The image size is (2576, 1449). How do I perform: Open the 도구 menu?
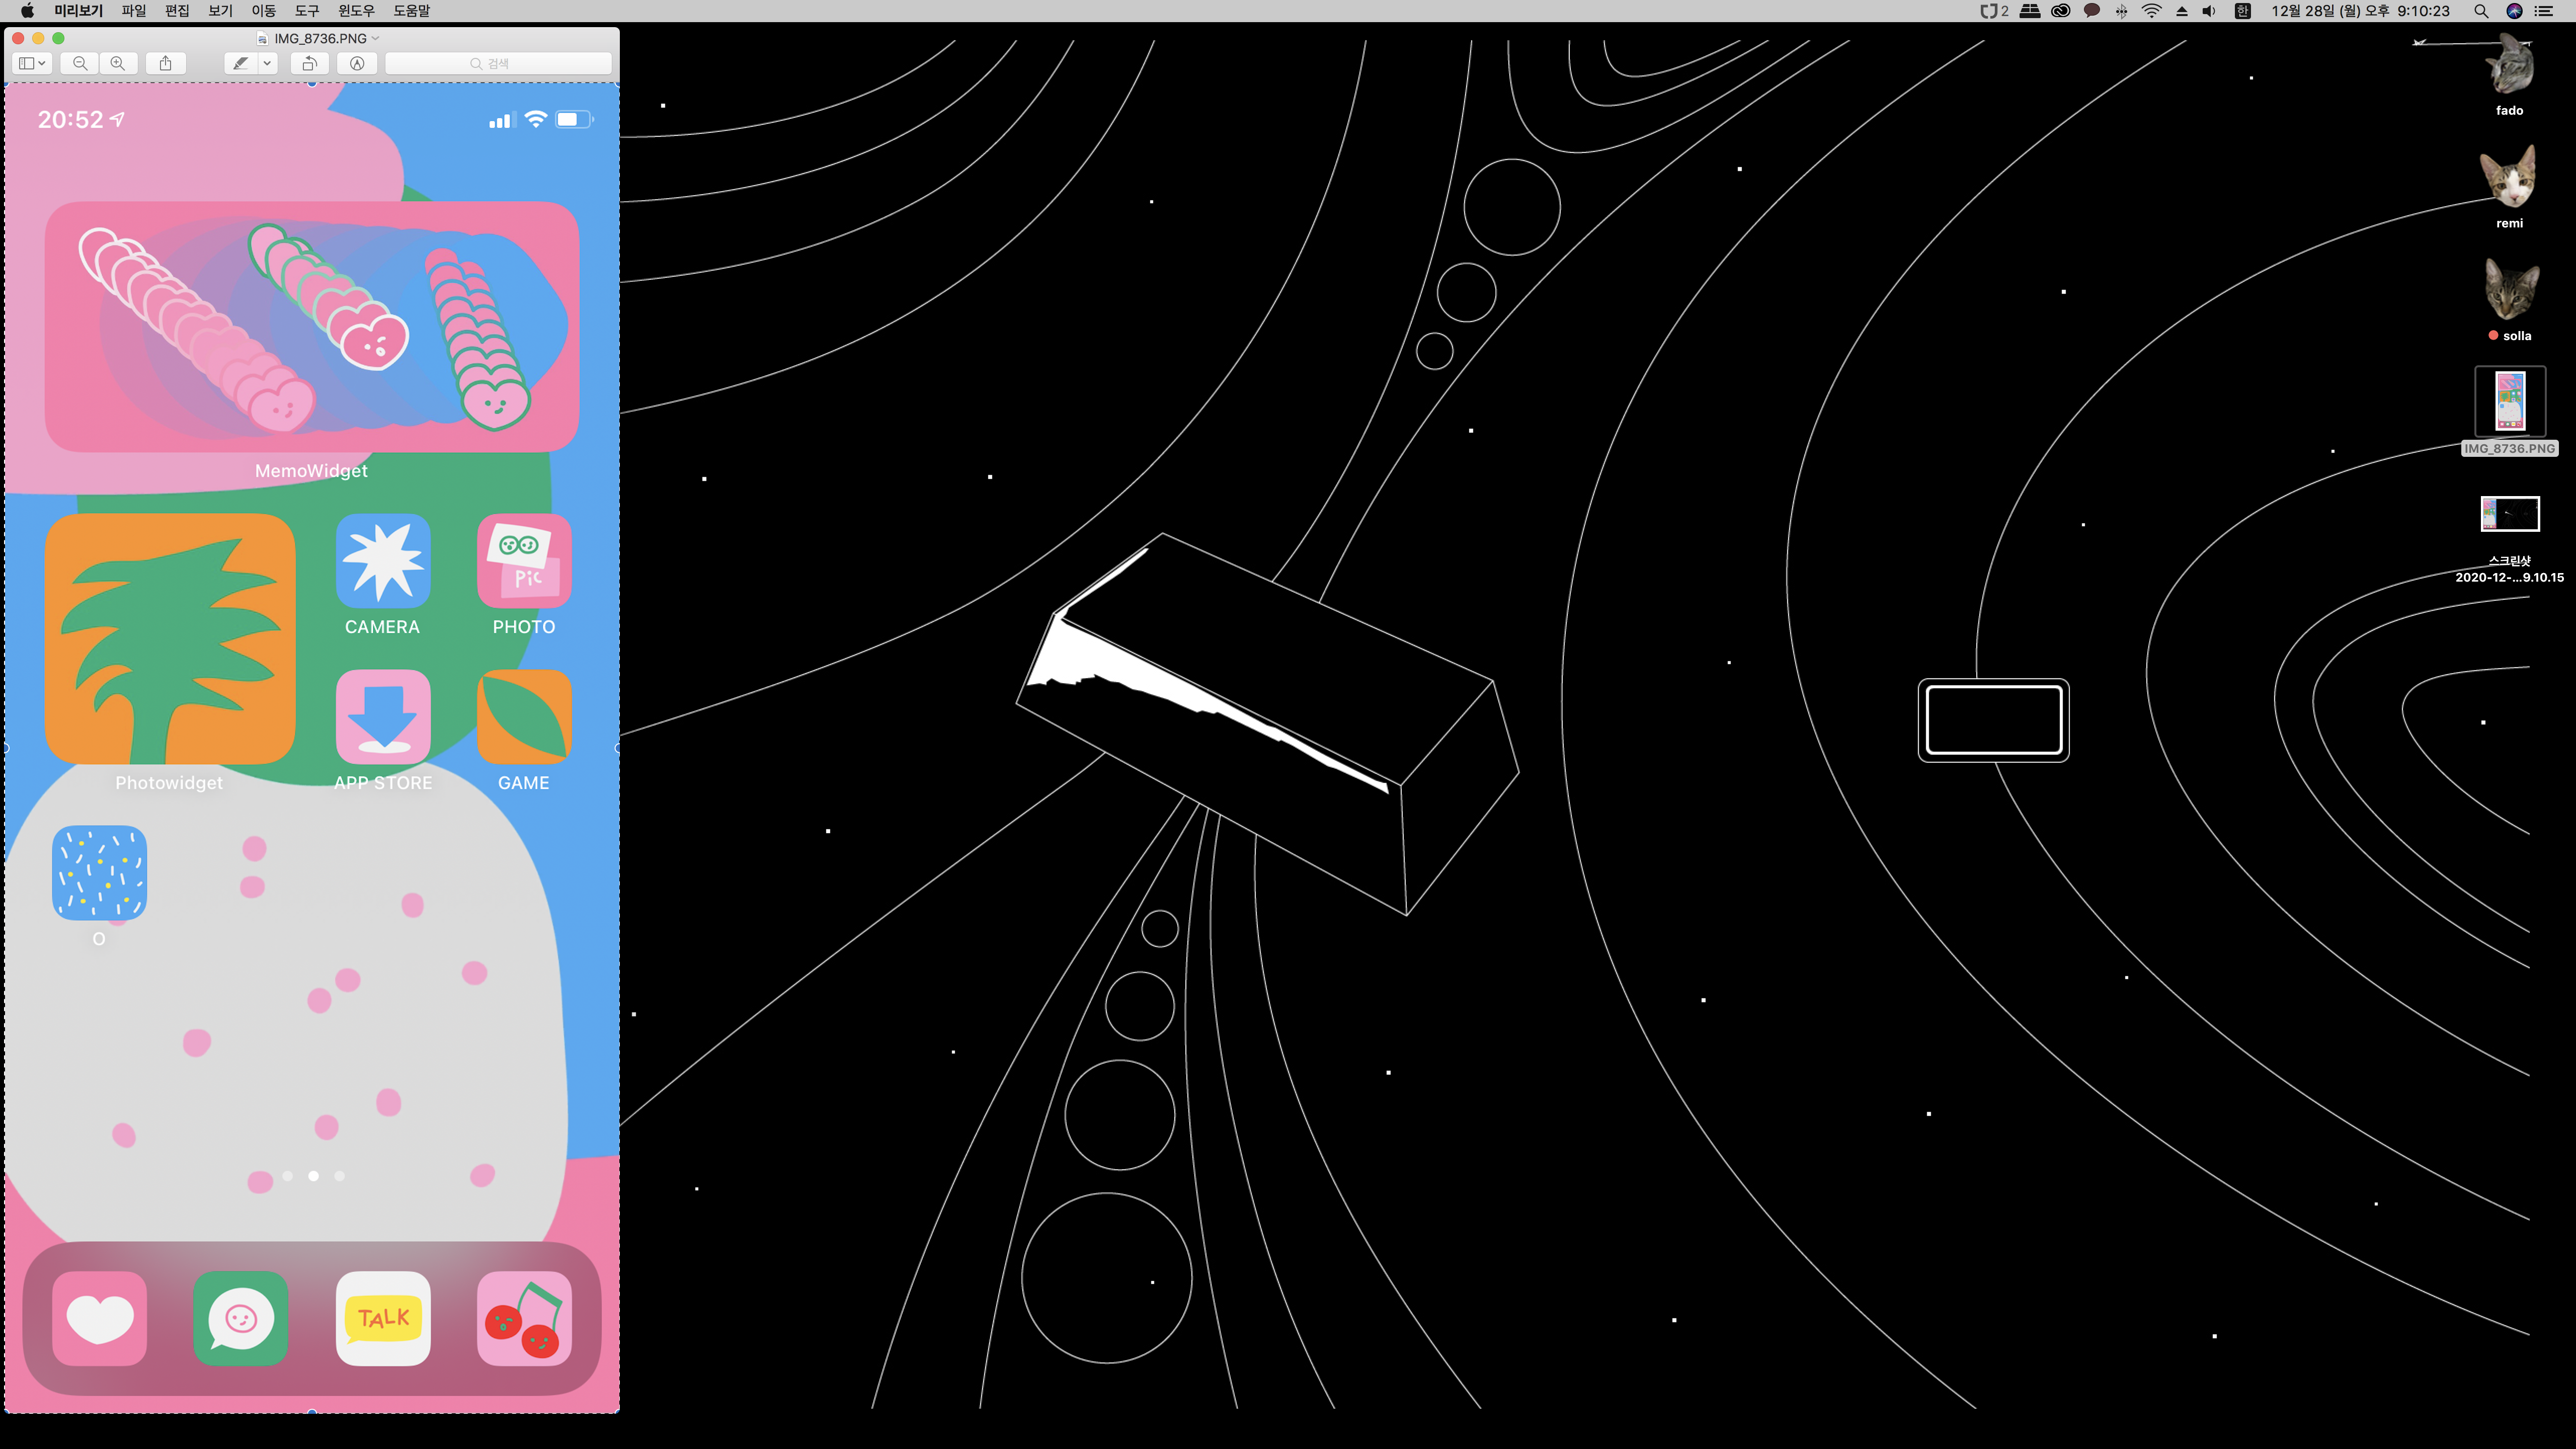[x=306, y=11]
